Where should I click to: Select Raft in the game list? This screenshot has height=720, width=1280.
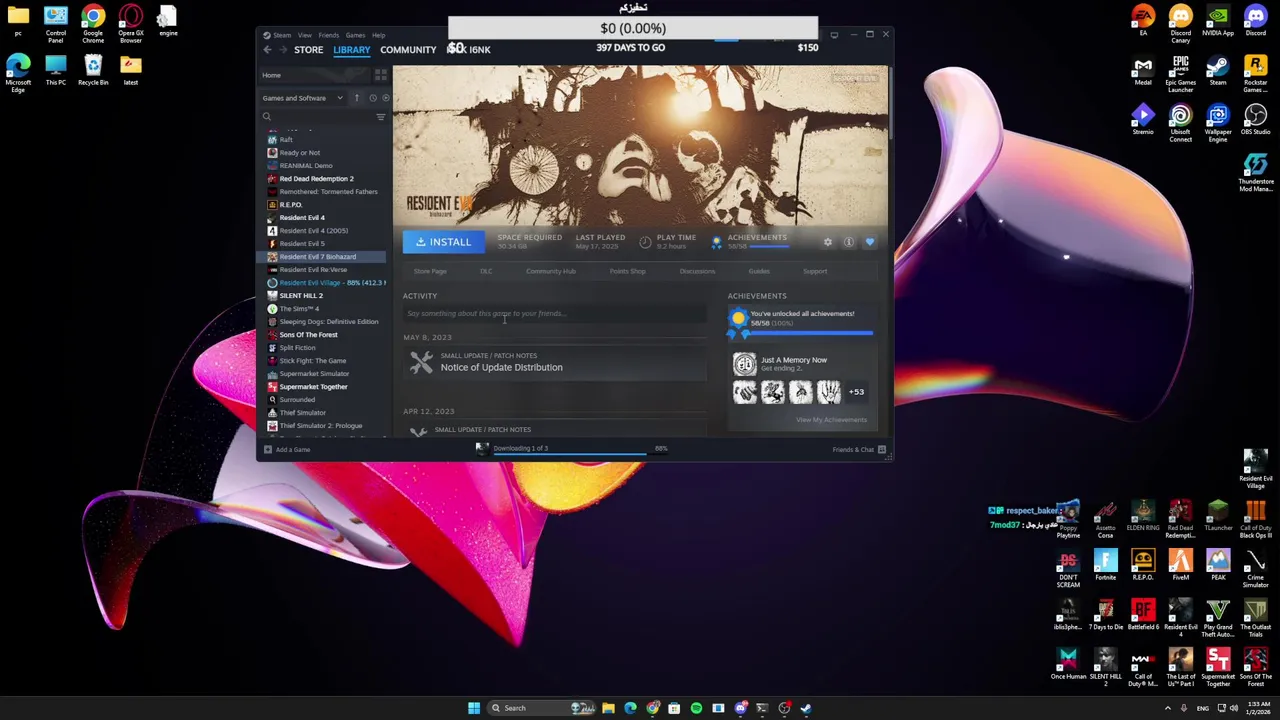point(286,140)
